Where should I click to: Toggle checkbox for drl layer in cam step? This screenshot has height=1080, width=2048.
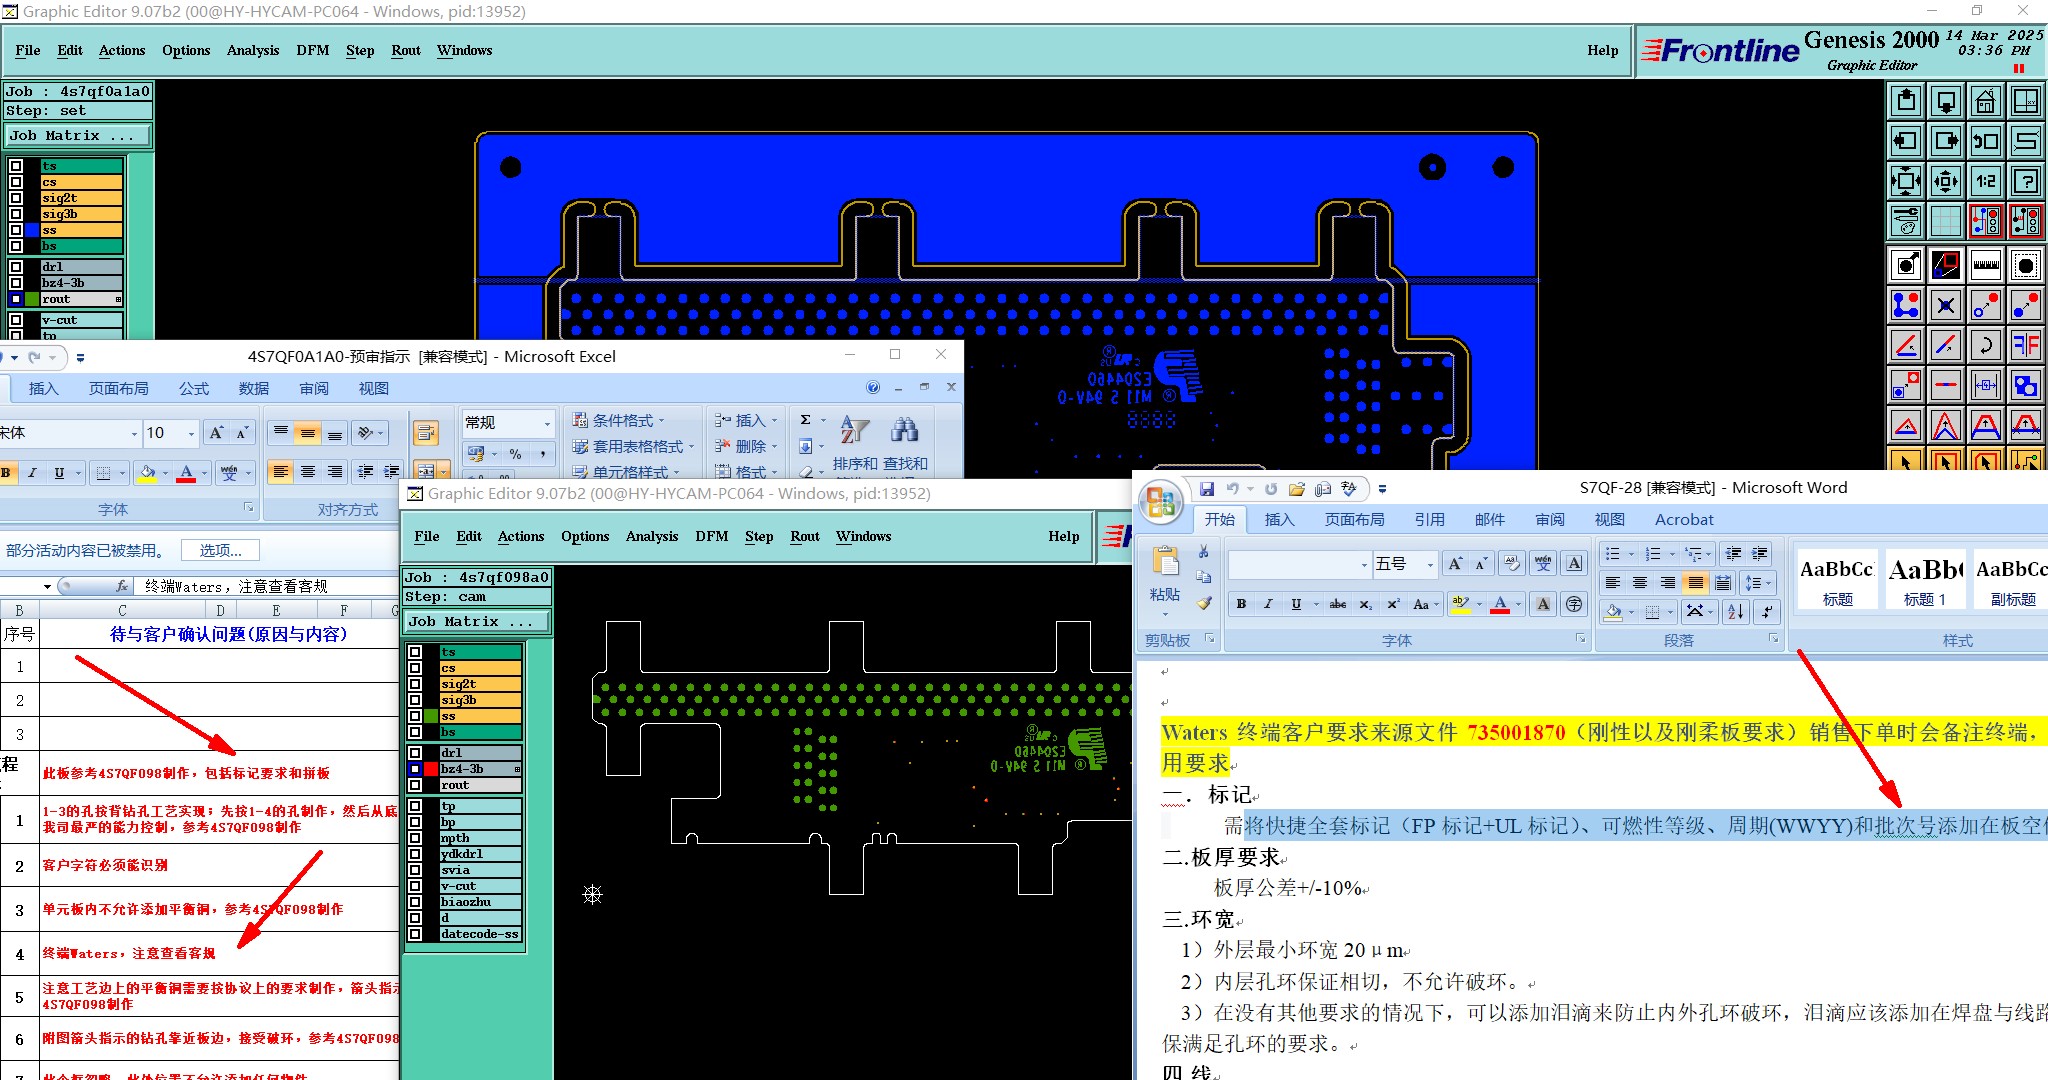pos(415,753)
